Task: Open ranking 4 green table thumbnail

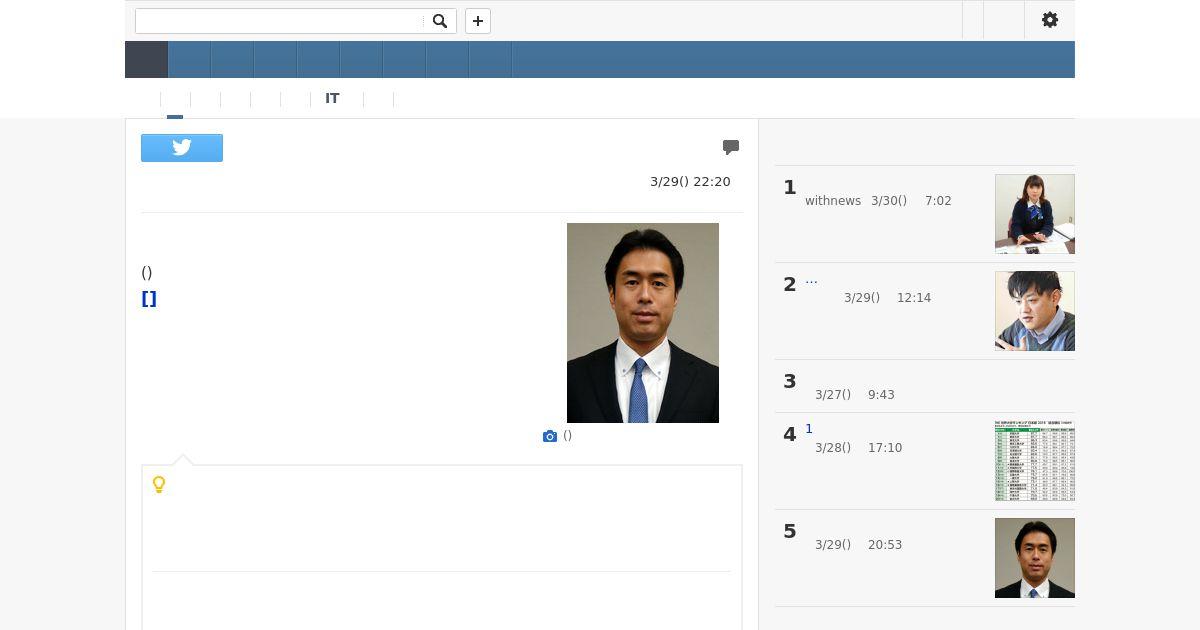Action: (x=1035, y=461)
